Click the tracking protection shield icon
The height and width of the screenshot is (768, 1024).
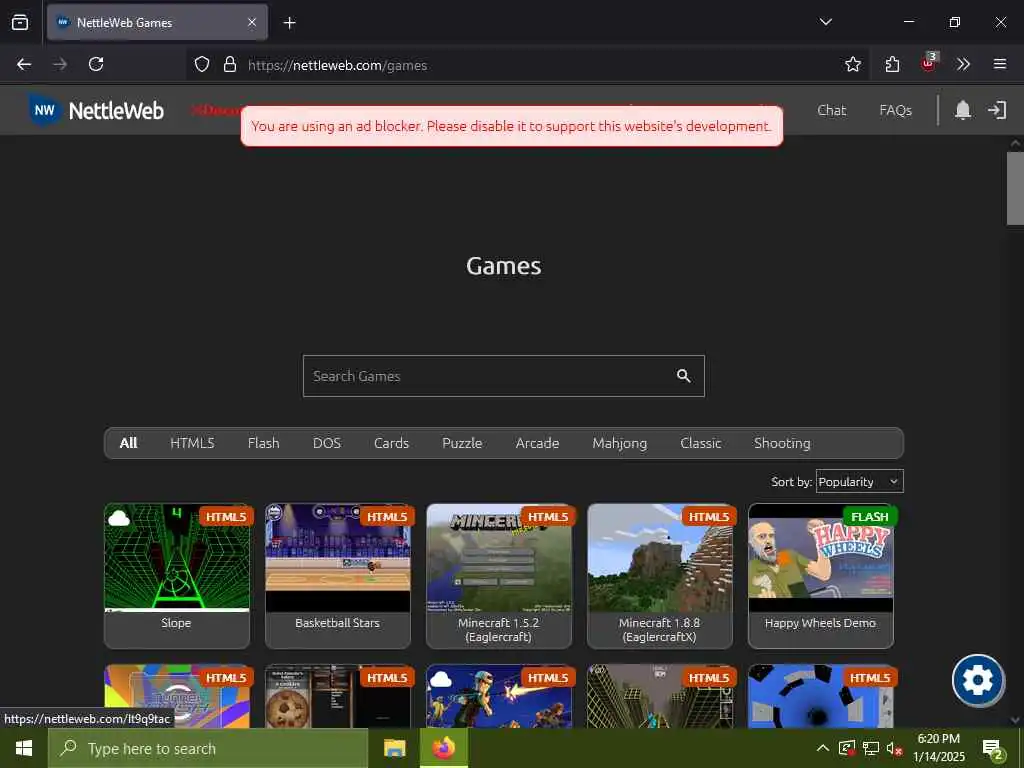tap(202, 64)
